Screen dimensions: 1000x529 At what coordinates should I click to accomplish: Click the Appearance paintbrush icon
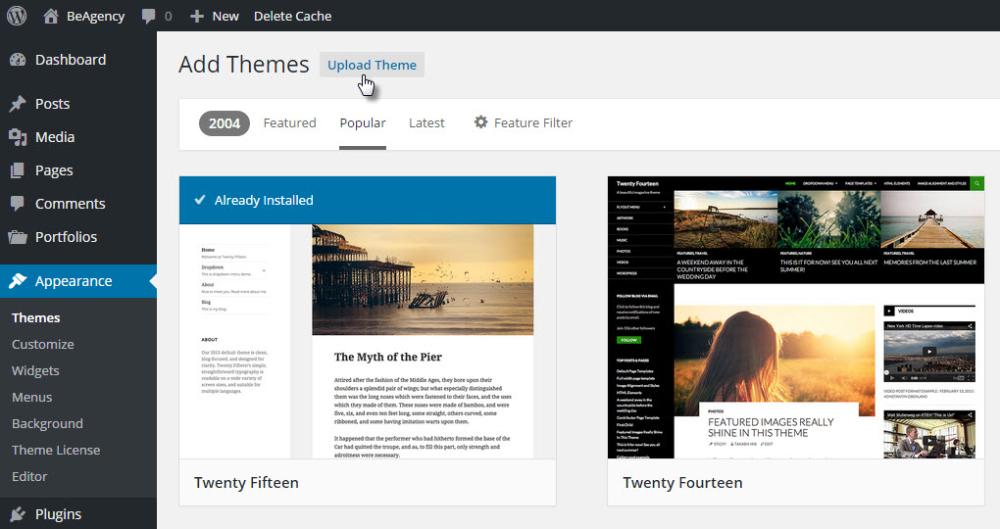click(17, 281)
